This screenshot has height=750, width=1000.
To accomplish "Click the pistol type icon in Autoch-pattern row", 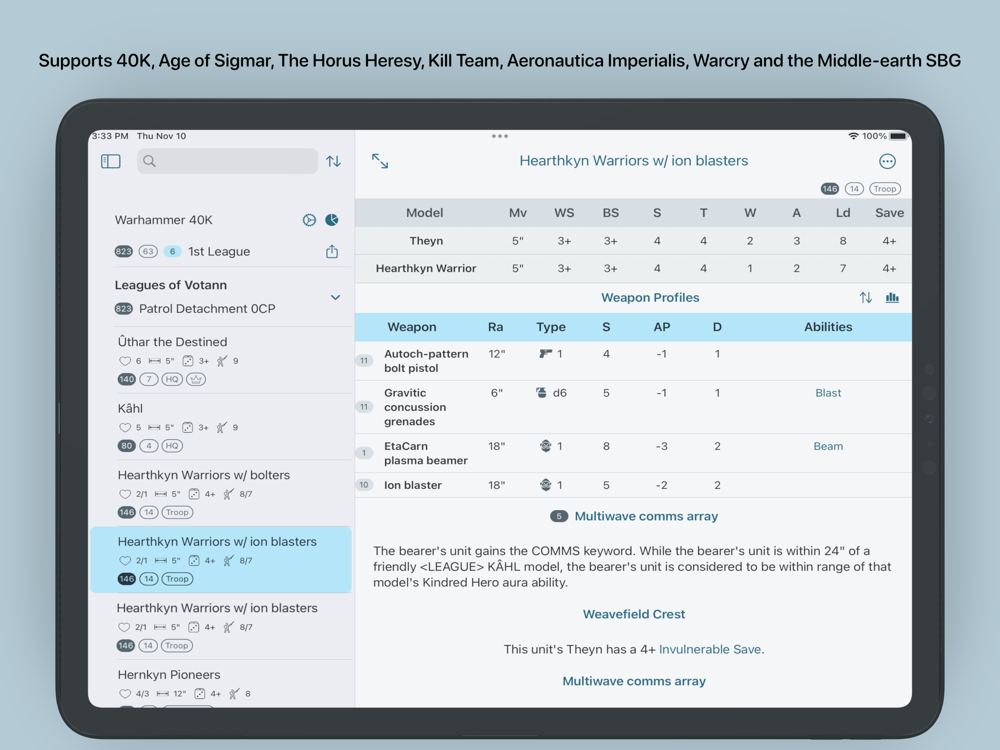I will (x=545, y=353).
